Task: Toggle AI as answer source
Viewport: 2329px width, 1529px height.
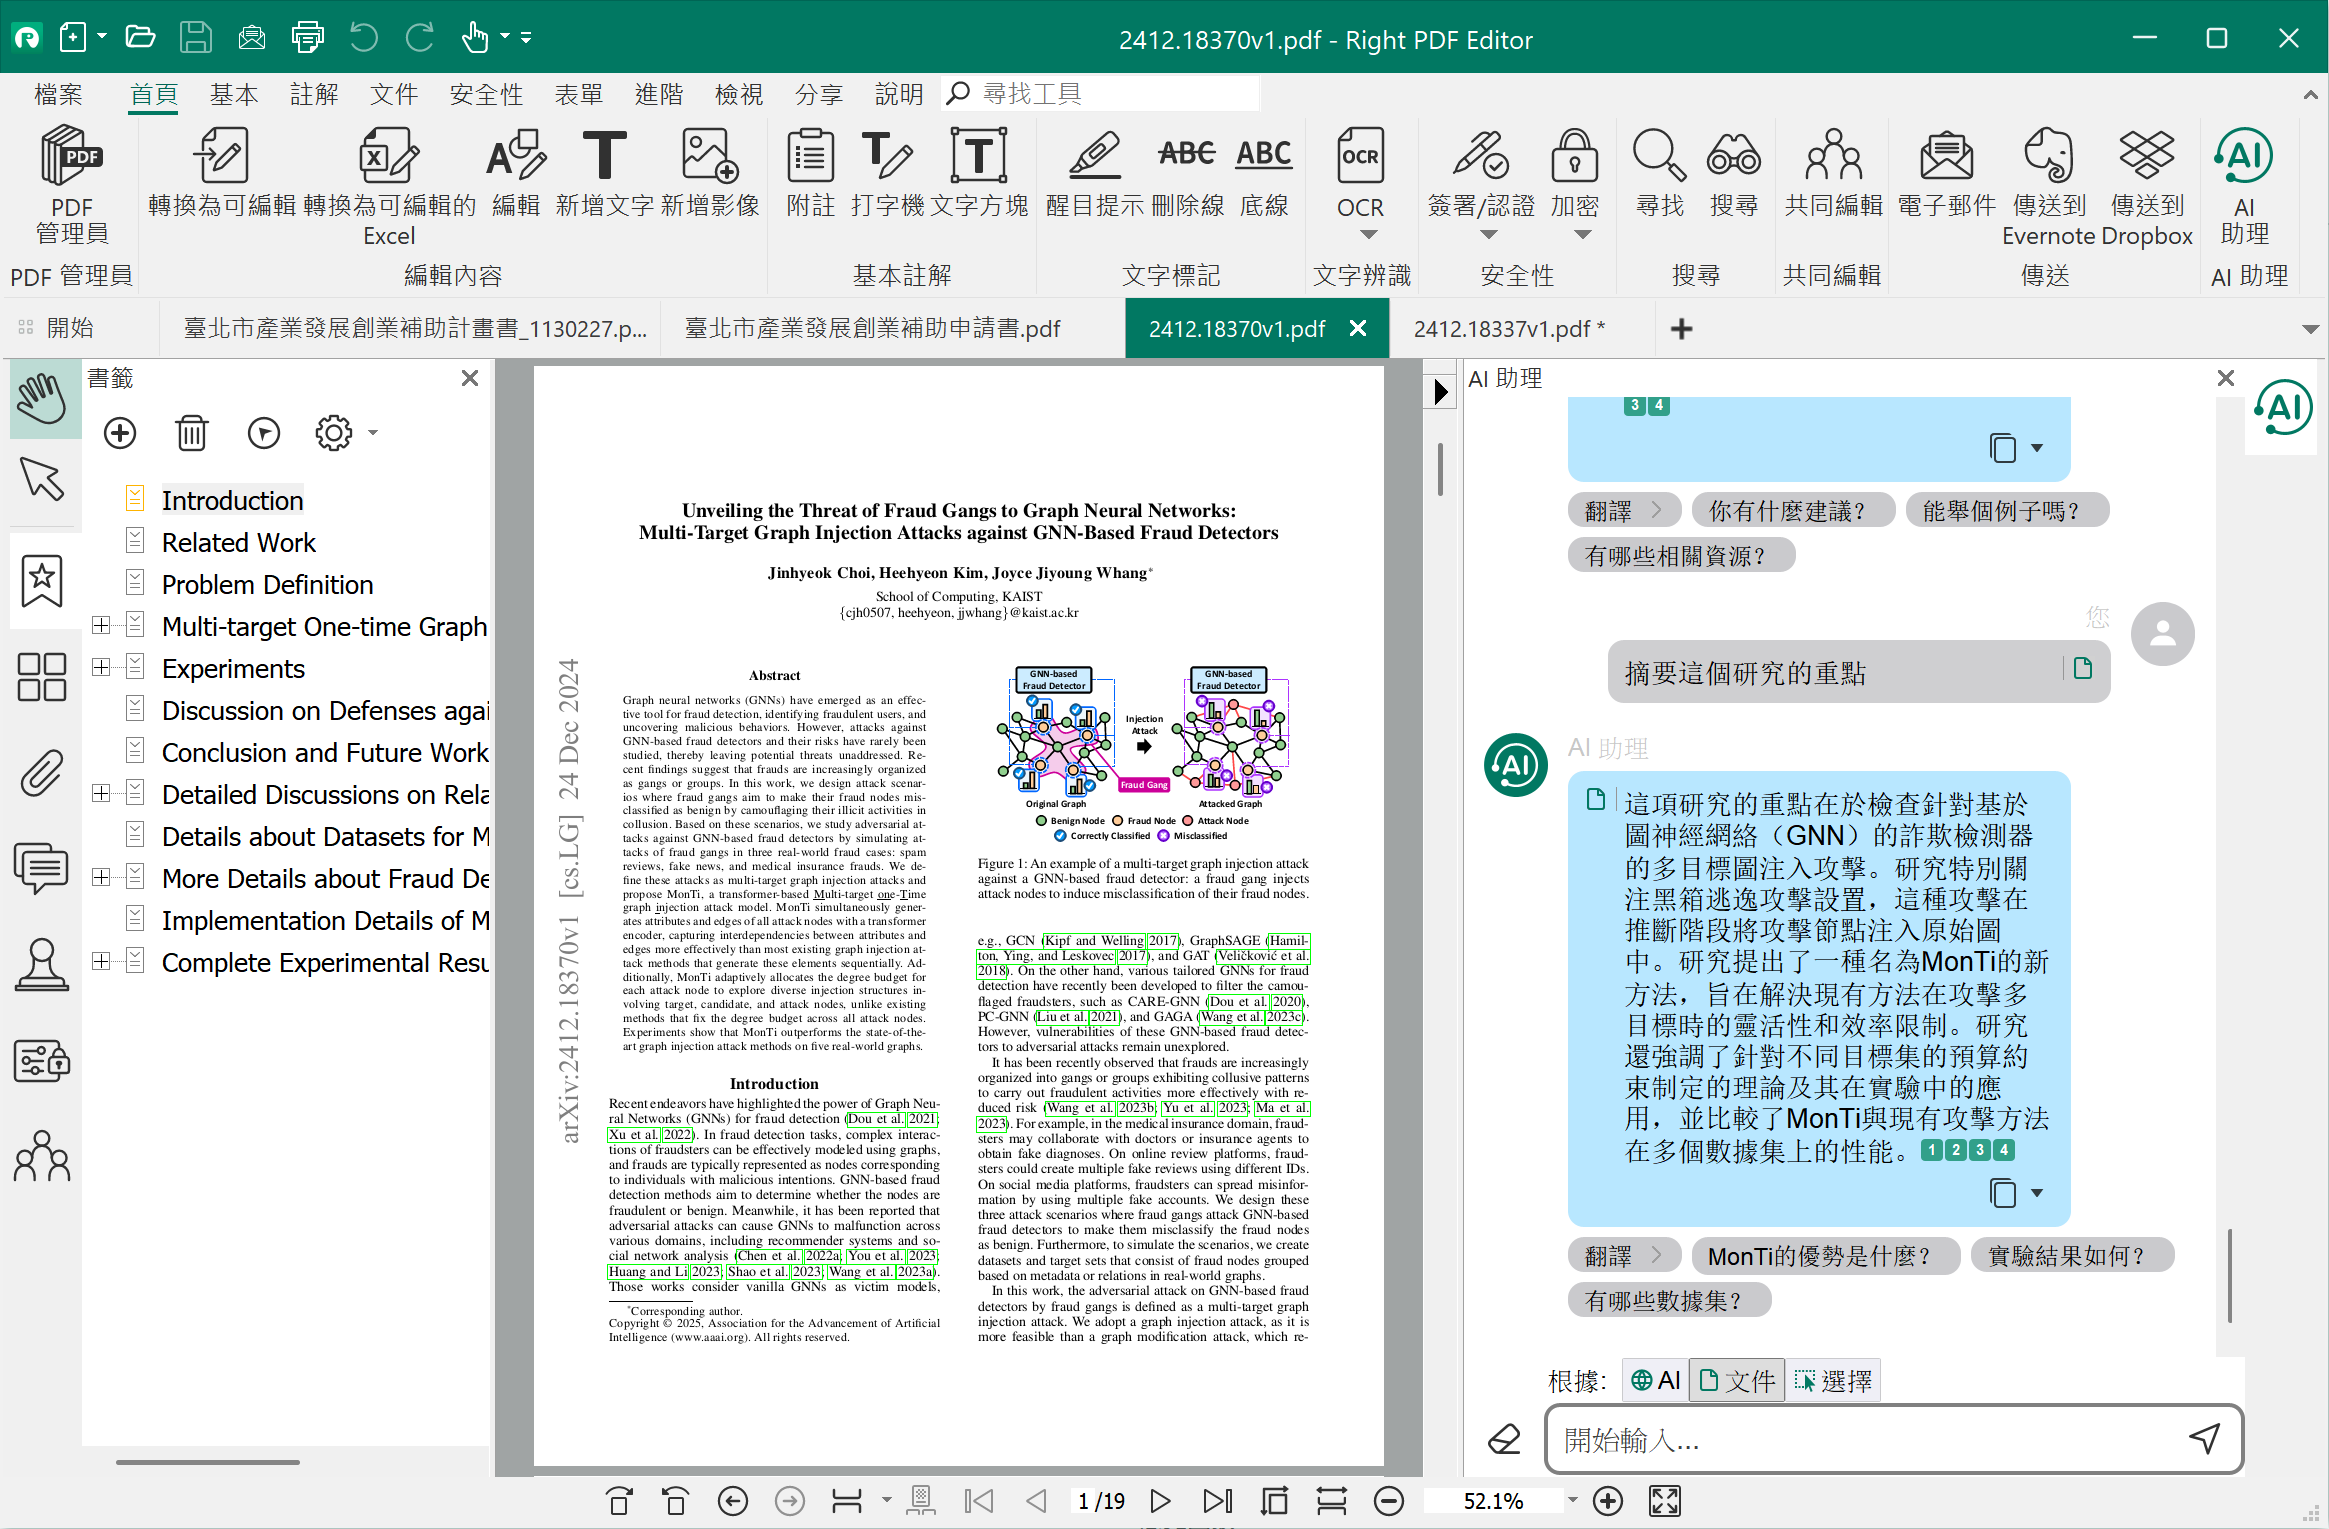Action: click(1655, 1381)
